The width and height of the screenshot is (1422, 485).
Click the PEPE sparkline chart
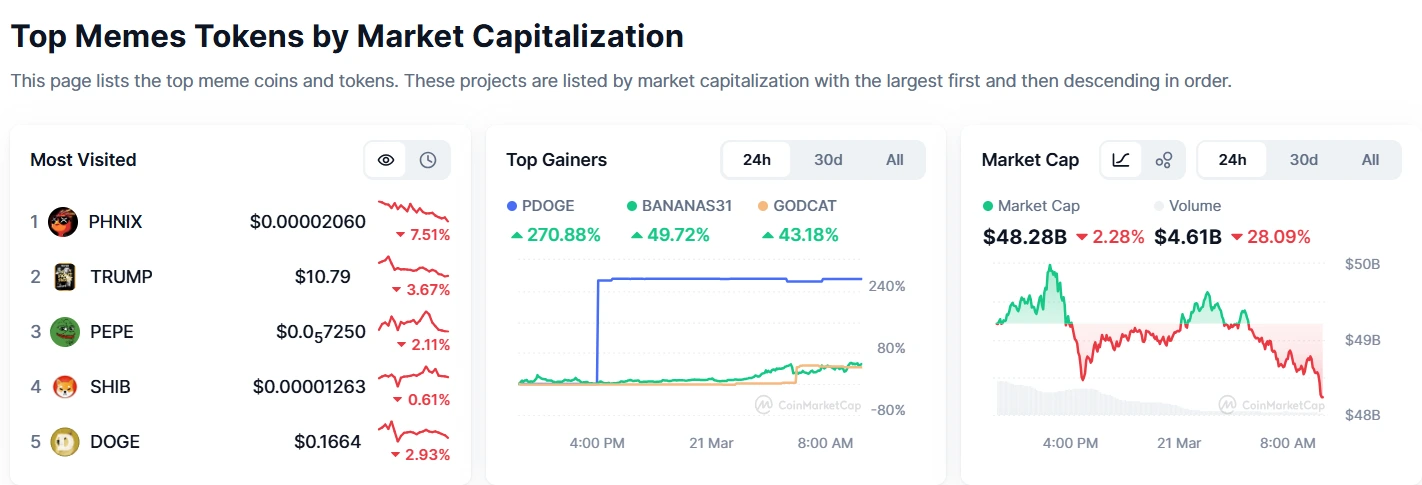click(x=413, y=321)
